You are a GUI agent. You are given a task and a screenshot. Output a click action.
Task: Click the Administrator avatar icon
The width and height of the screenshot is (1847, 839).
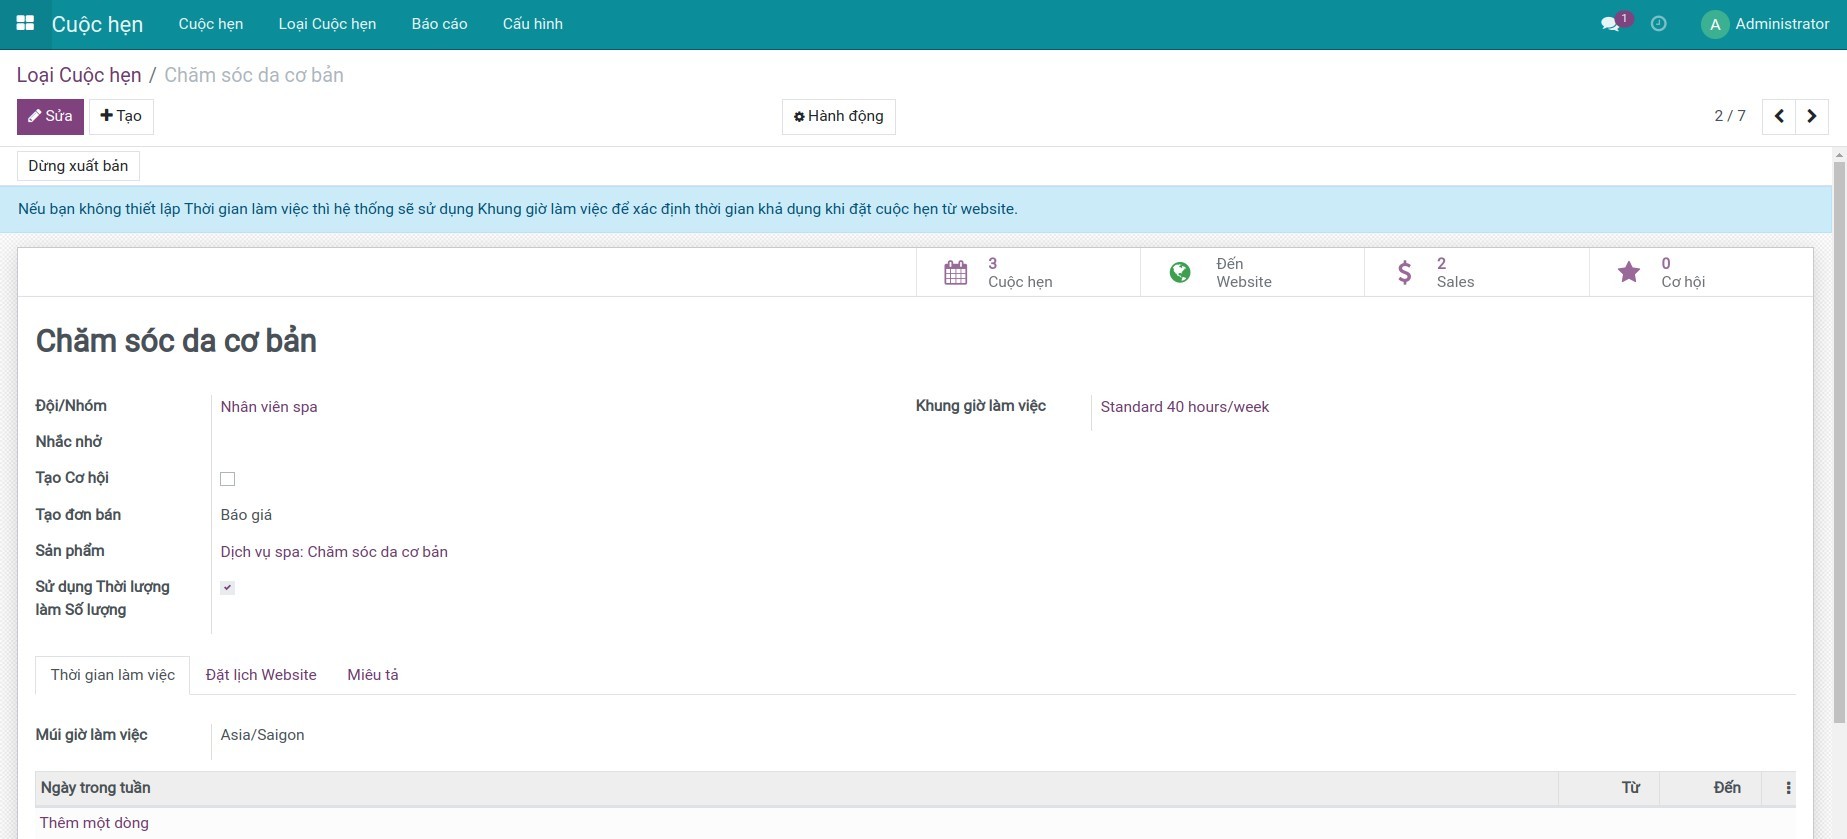click(1714, 25)
